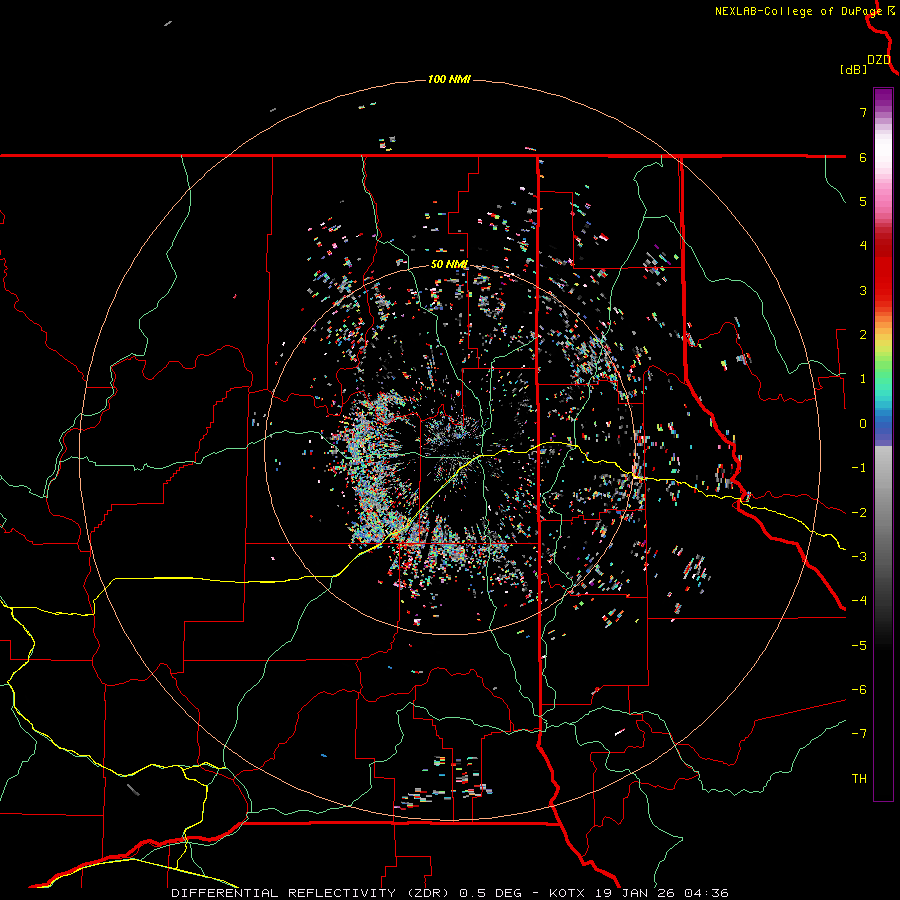Click the 100 NMI range ring label
Screen dimensions: 900x900
coord(449,79)
